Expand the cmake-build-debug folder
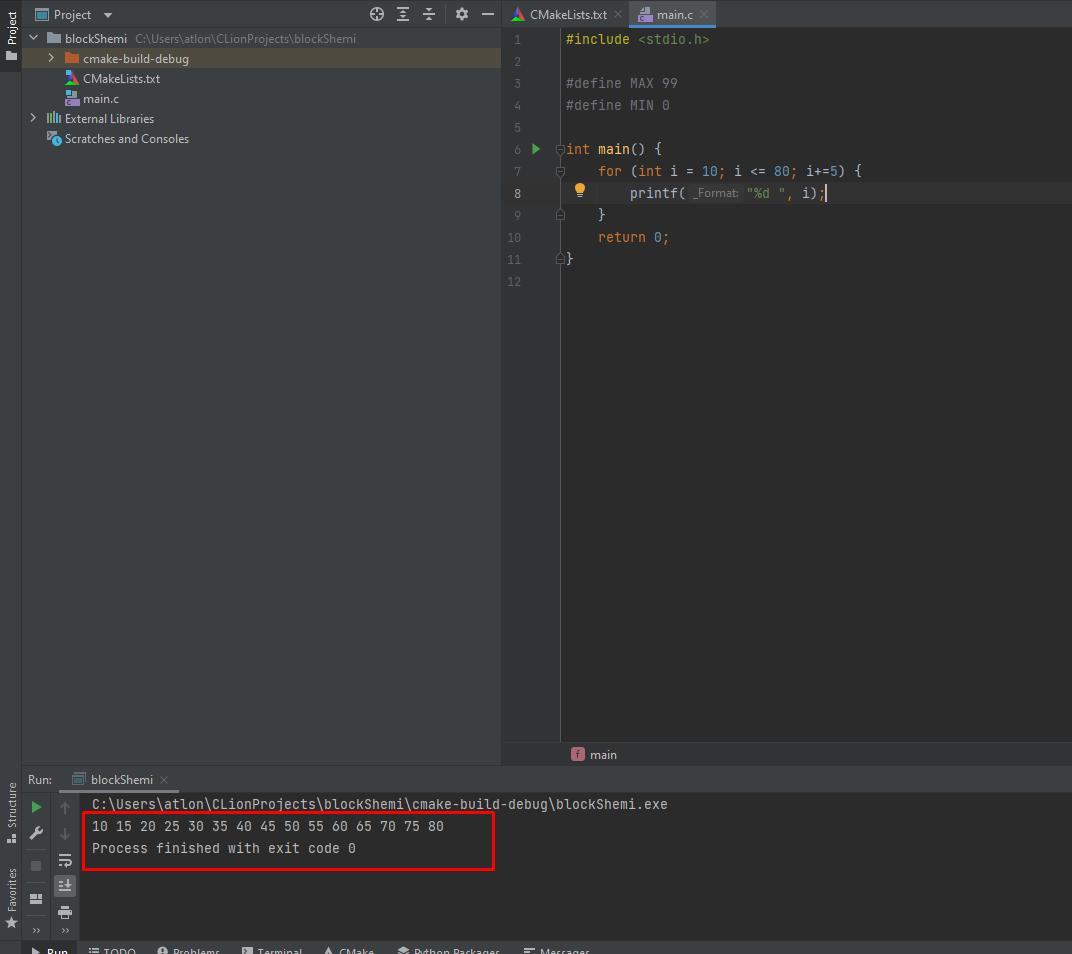This screenshot has height=954, width=1072. point(51,58)
